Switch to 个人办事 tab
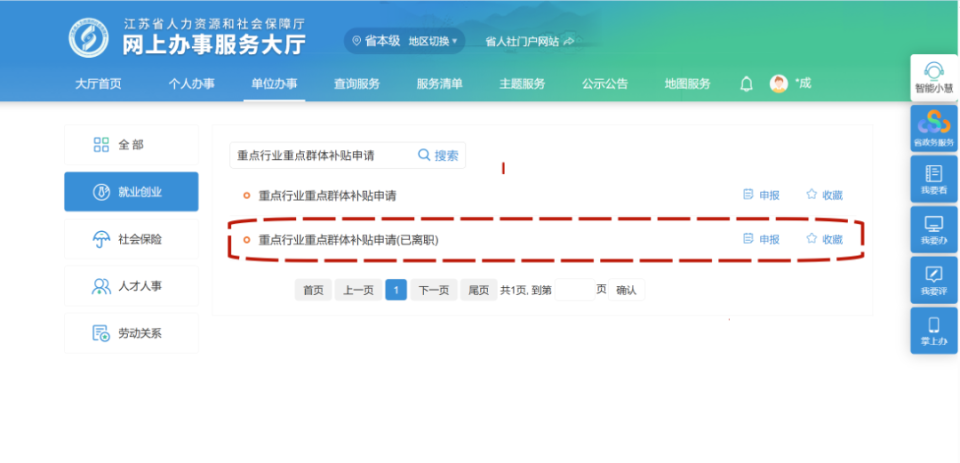The image size is (960, 463). pos(192,84)
